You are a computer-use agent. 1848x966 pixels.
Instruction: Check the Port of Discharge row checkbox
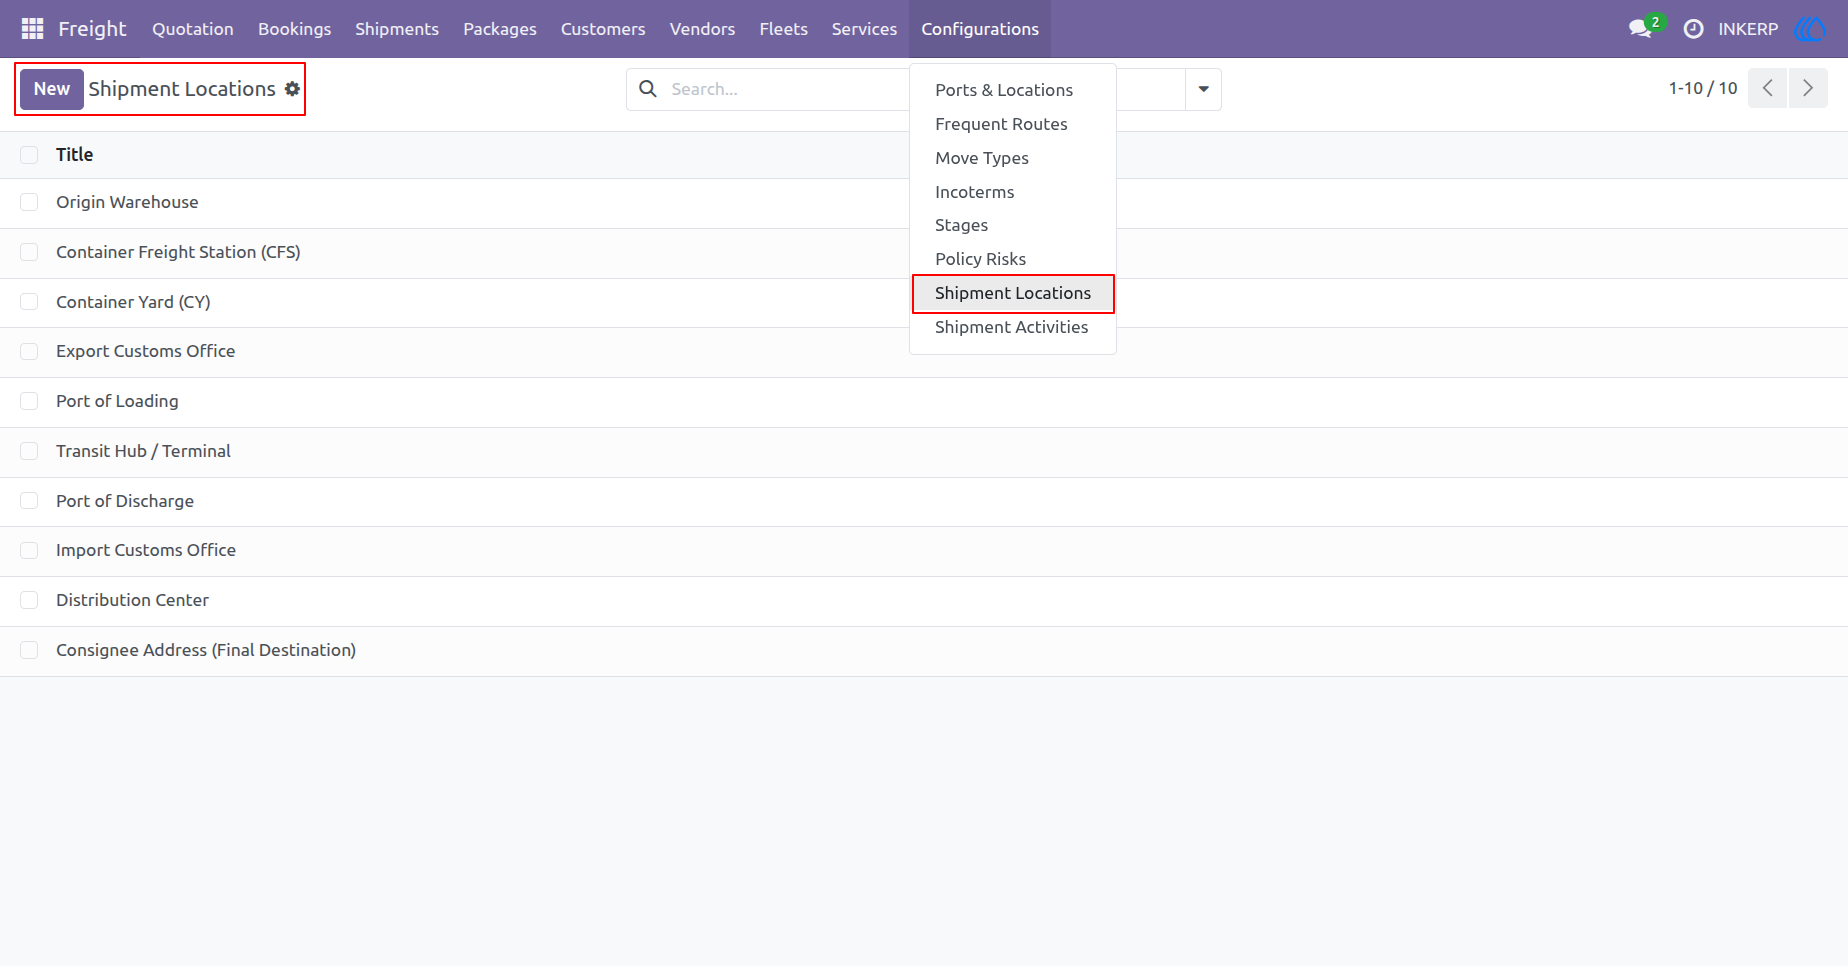tap(29, 501)
